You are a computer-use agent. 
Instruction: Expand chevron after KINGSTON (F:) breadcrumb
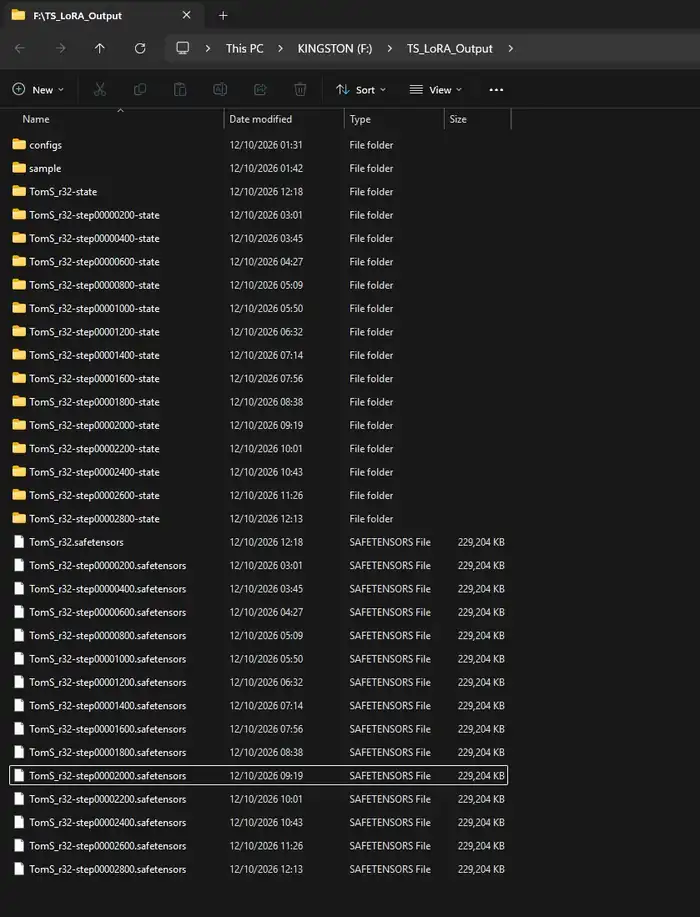(389, 49)
